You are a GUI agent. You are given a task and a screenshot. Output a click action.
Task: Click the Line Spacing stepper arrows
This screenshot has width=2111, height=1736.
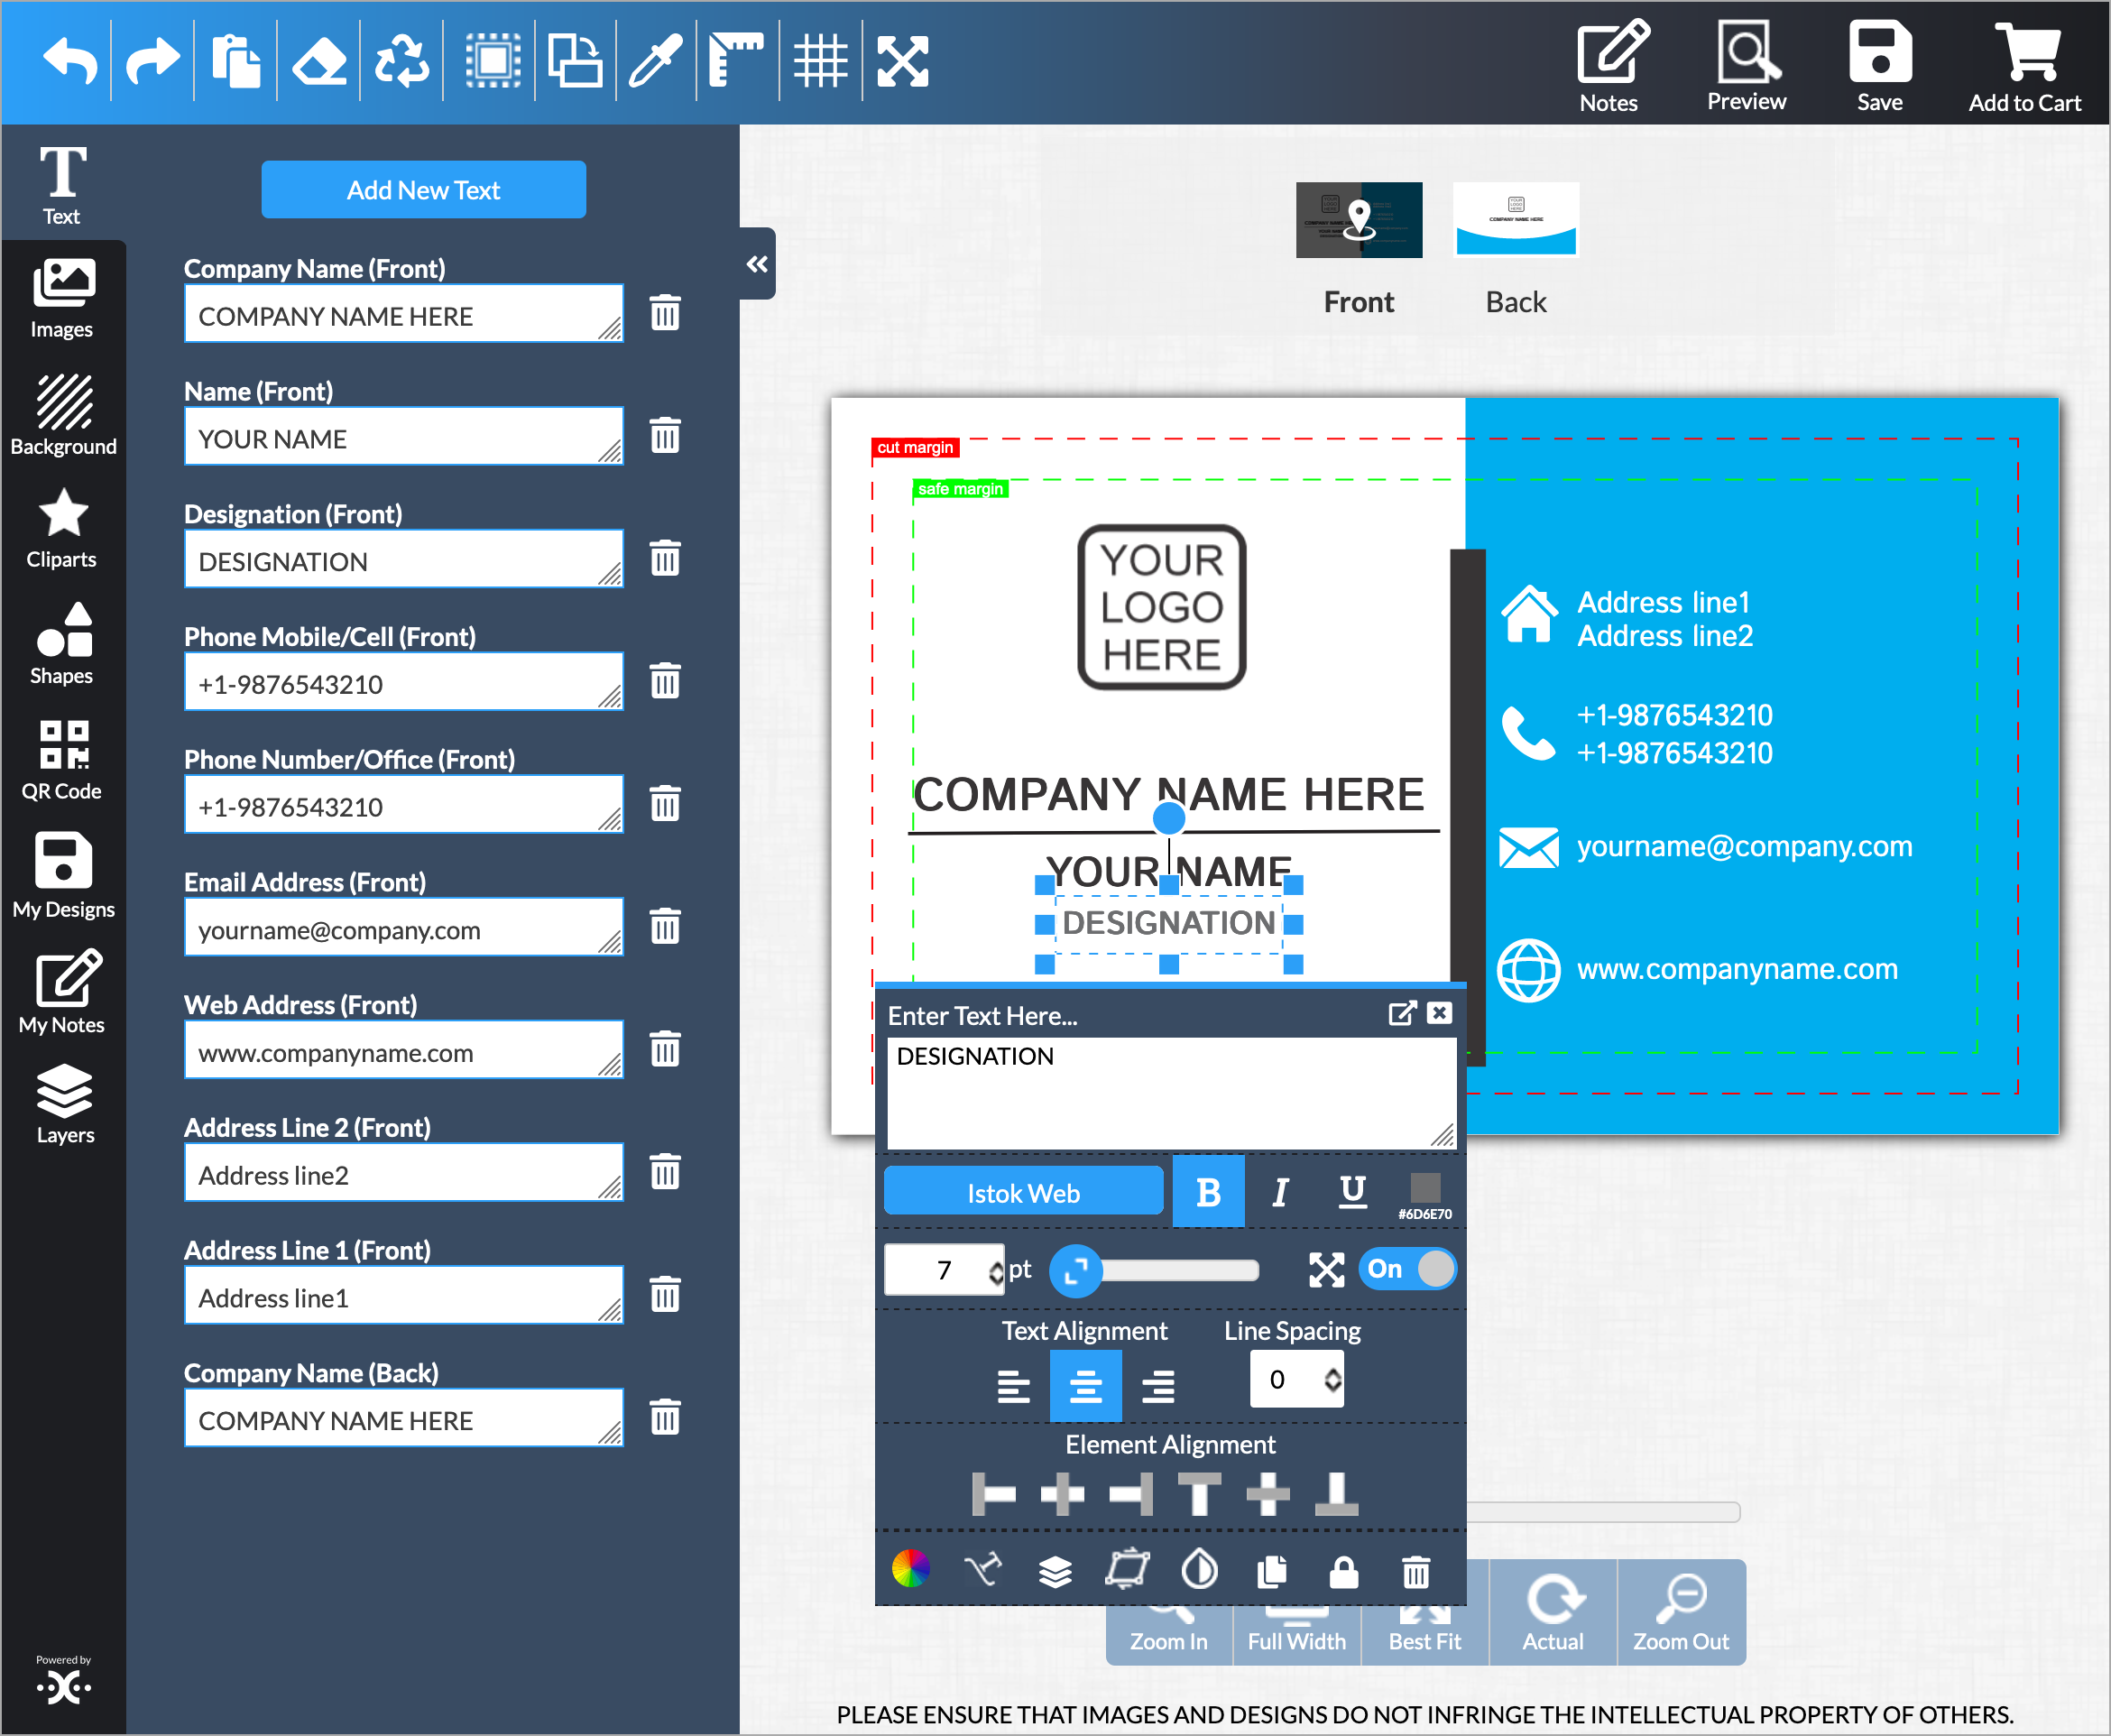1332,1379
